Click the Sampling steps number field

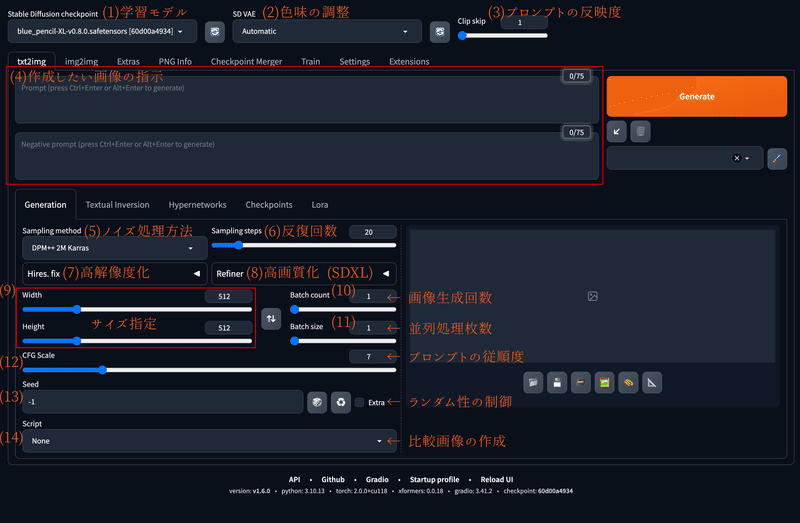click(x=373, y=232)
